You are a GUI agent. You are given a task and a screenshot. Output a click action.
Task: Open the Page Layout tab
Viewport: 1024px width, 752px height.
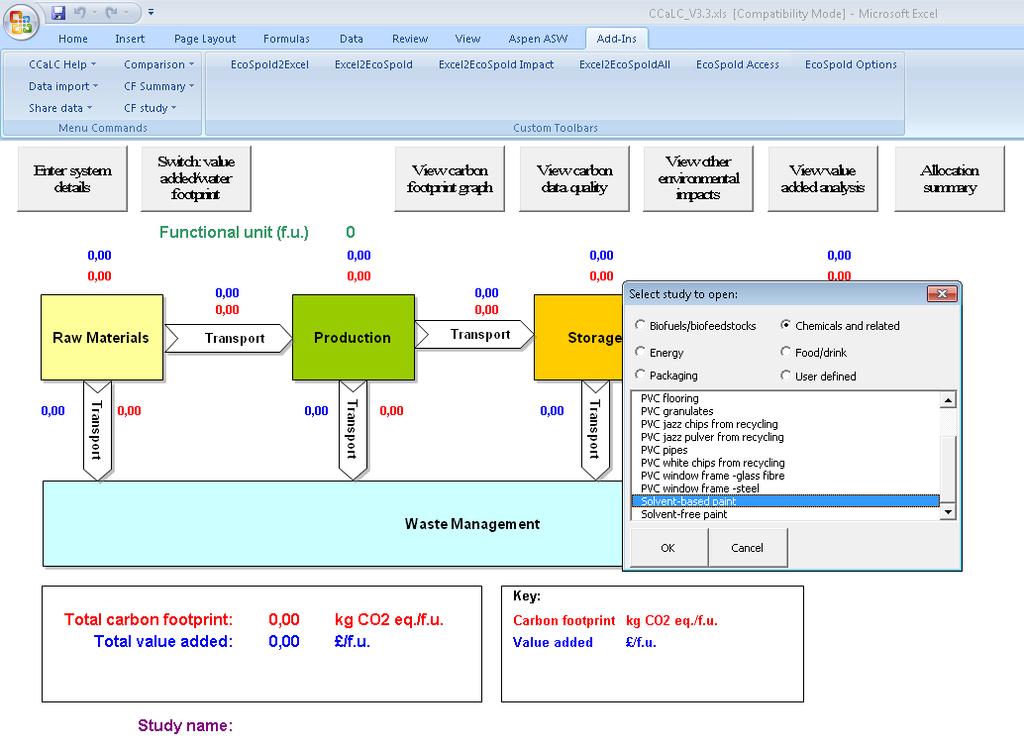pos(205,39)
